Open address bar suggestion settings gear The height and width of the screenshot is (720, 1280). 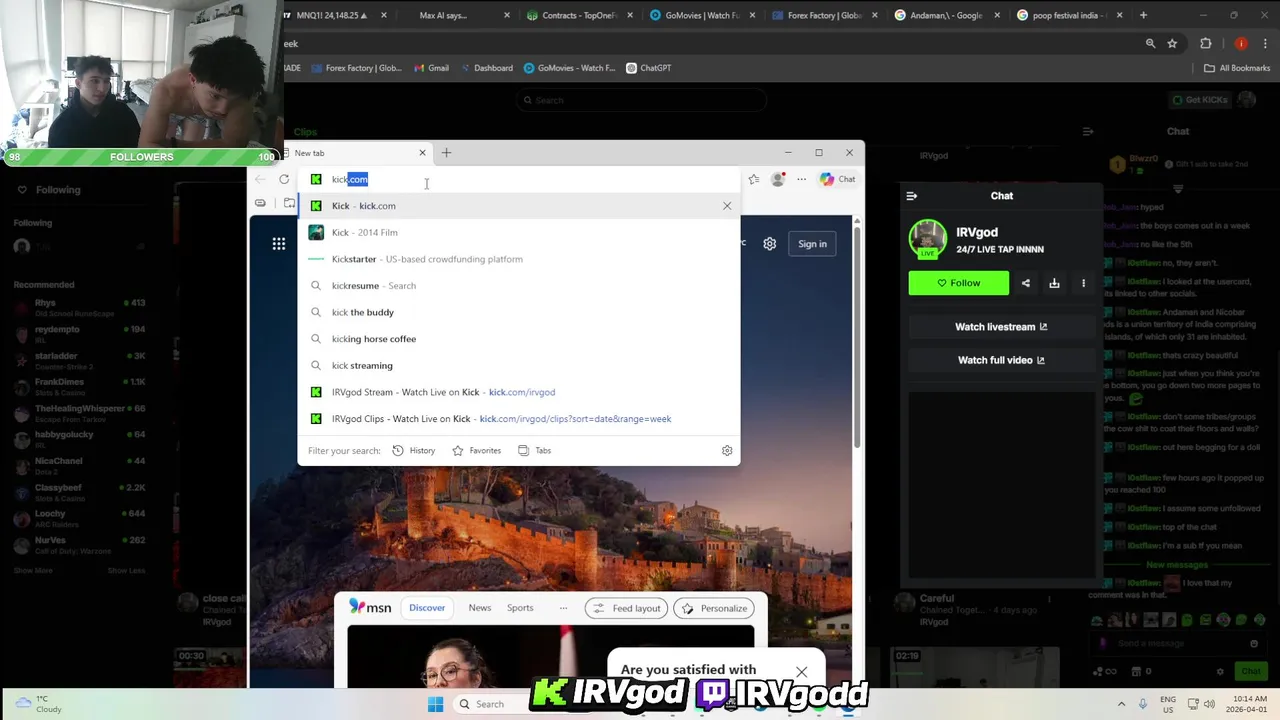click(727, 451)
